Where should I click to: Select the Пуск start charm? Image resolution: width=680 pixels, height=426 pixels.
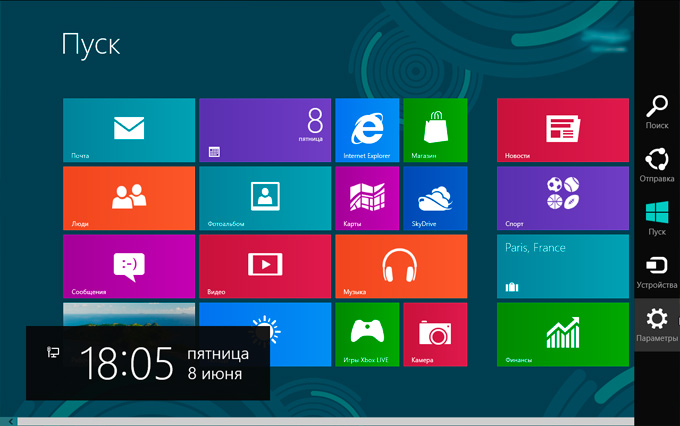point(657,218)
